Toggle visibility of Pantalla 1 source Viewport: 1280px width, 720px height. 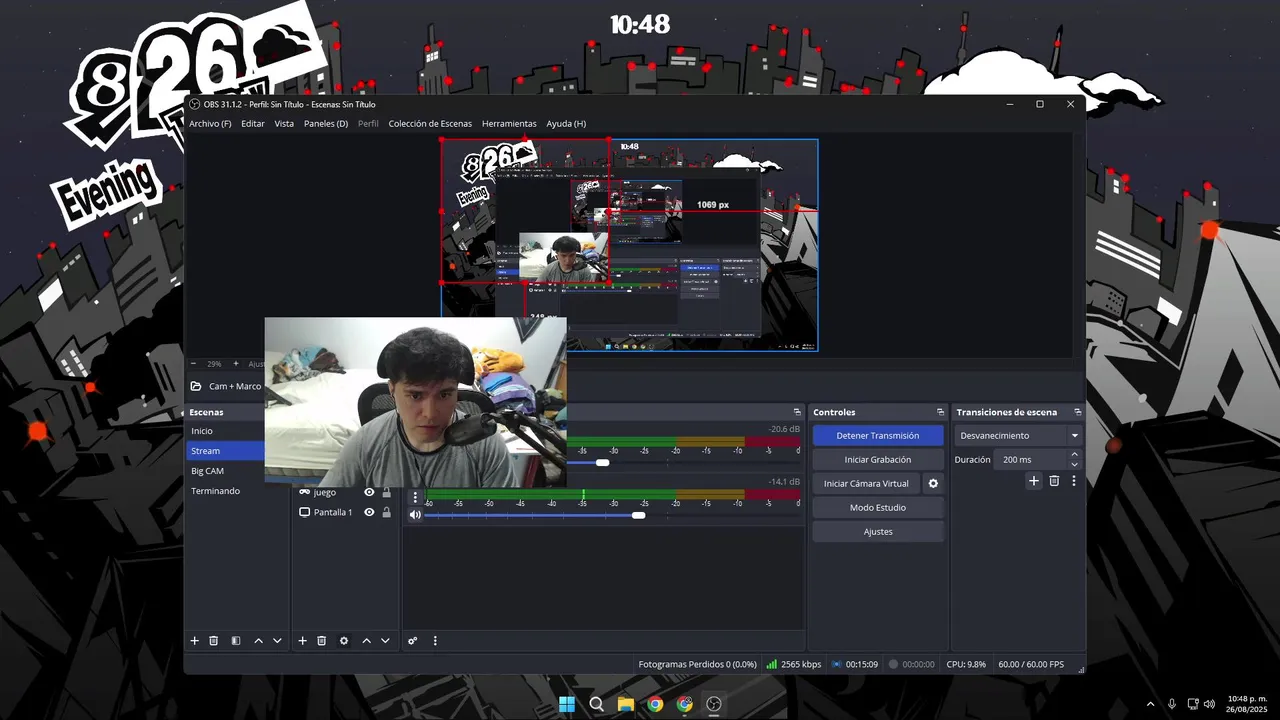click(369, 512)
